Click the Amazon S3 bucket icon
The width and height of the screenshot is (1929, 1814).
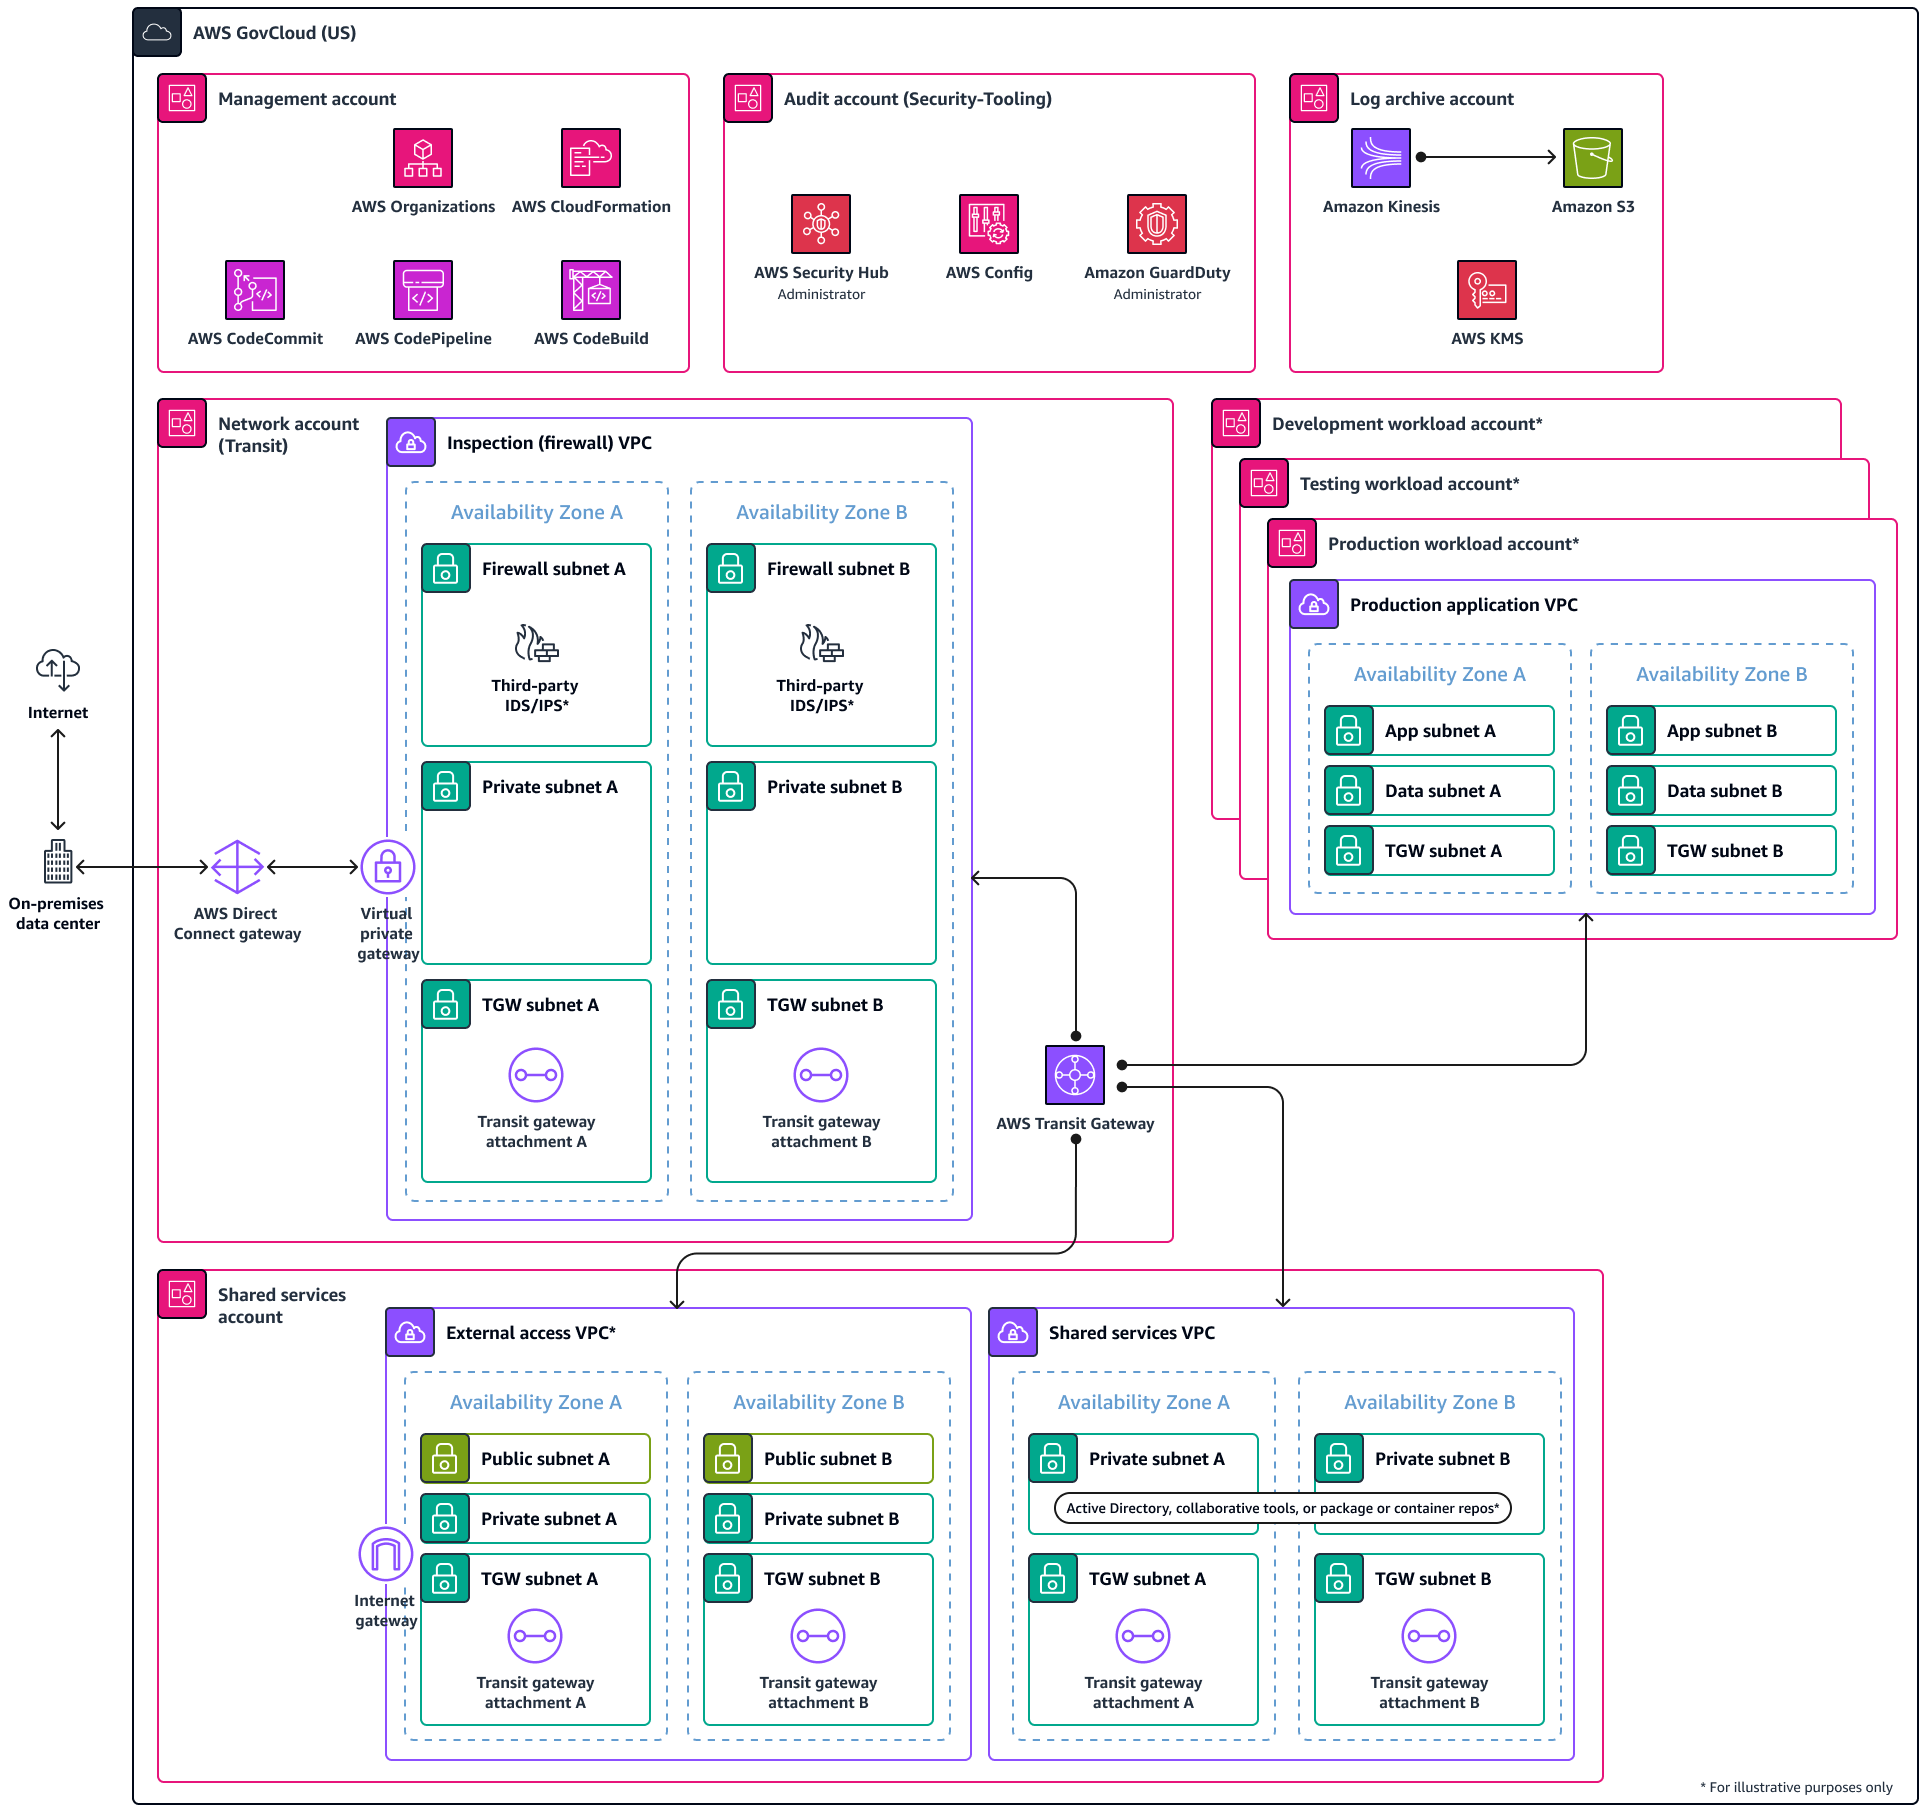coord(1593,158)
